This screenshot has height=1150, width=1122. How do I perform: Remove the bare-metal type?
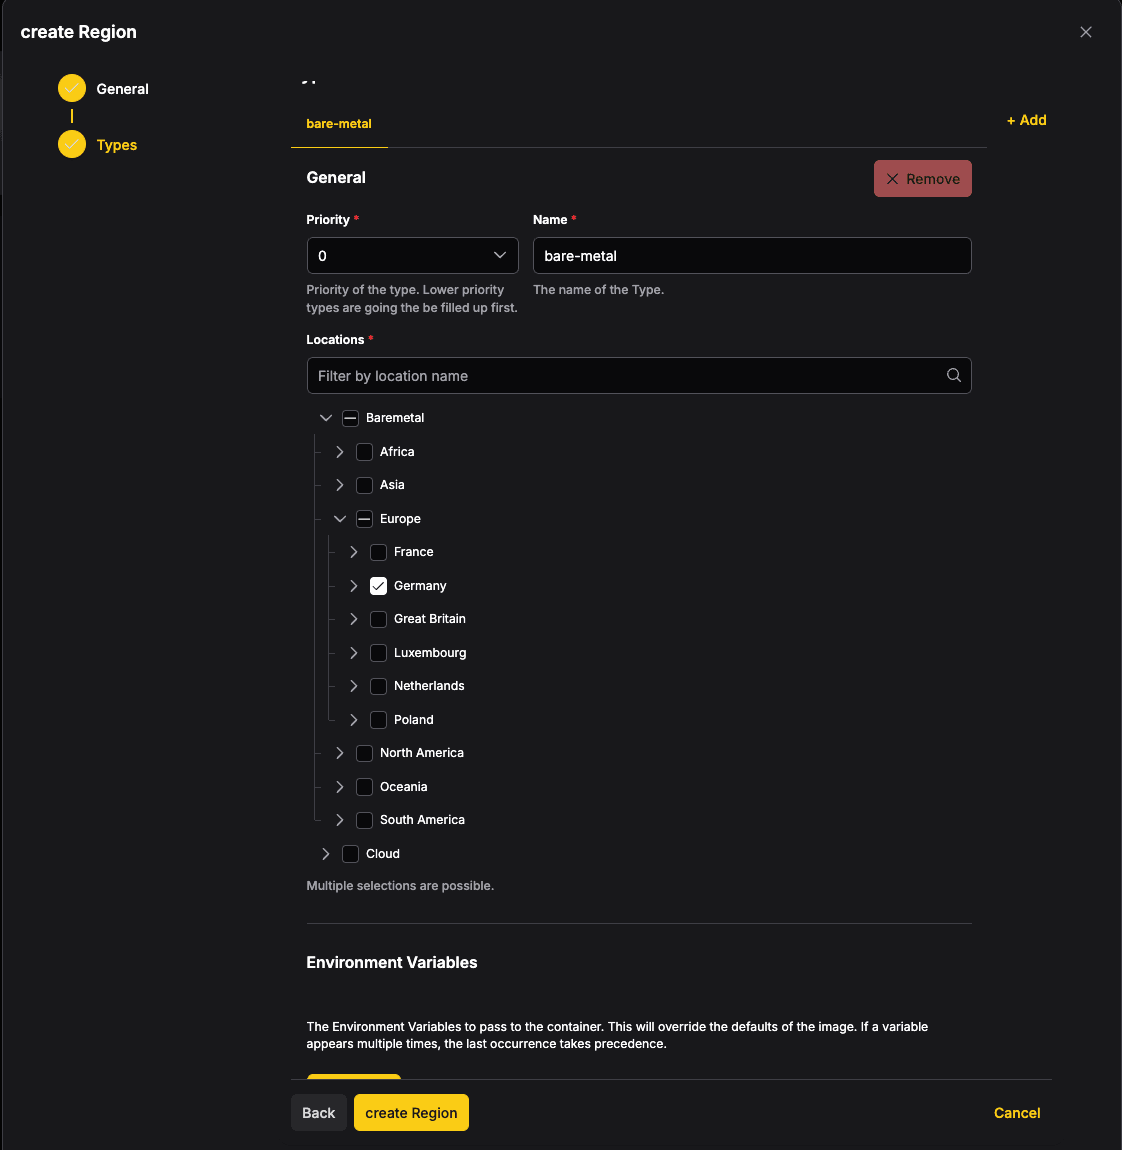tap(923, 179)
